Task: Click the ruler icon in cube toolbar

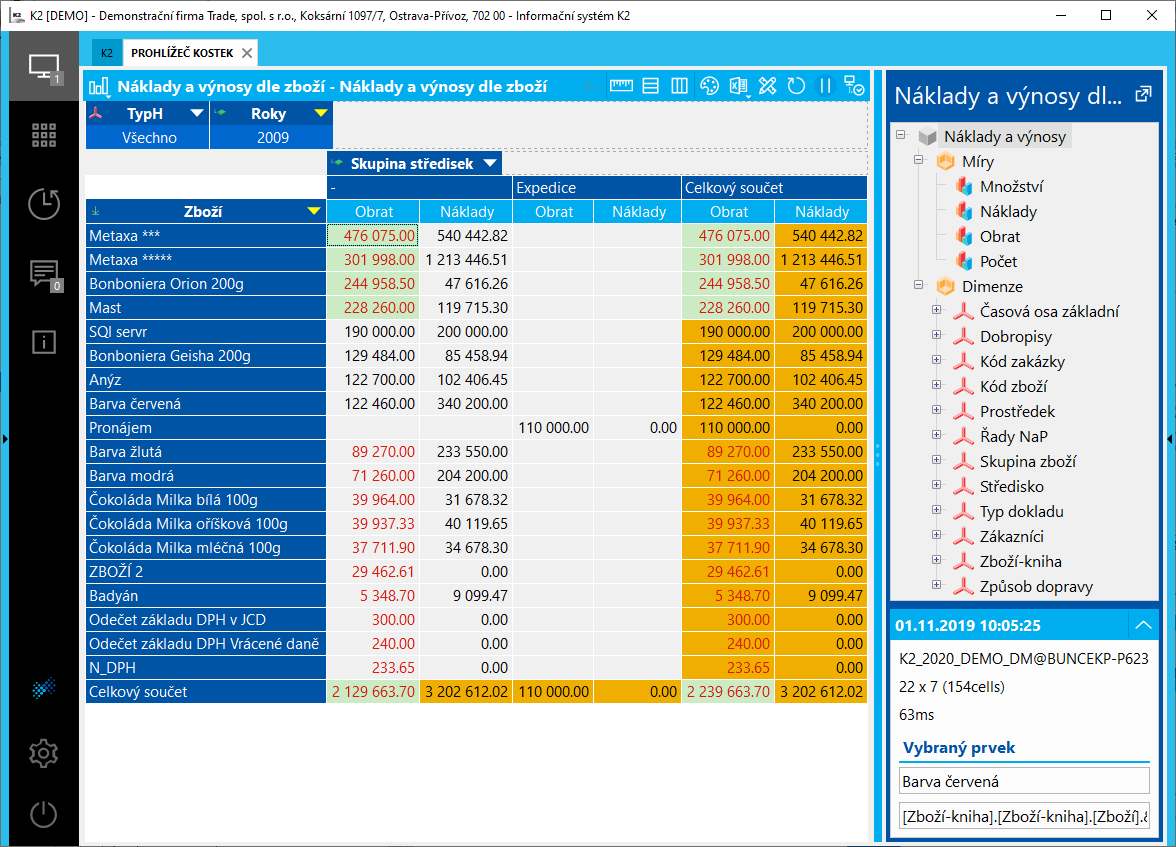Action: (x=621, y=86)
